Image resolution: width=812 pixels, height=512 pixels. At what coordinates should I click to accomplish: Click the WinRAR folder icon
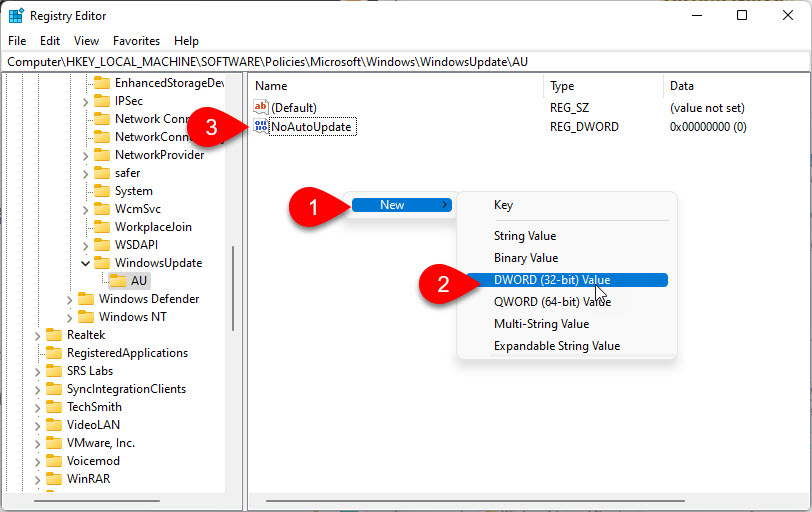54,479
